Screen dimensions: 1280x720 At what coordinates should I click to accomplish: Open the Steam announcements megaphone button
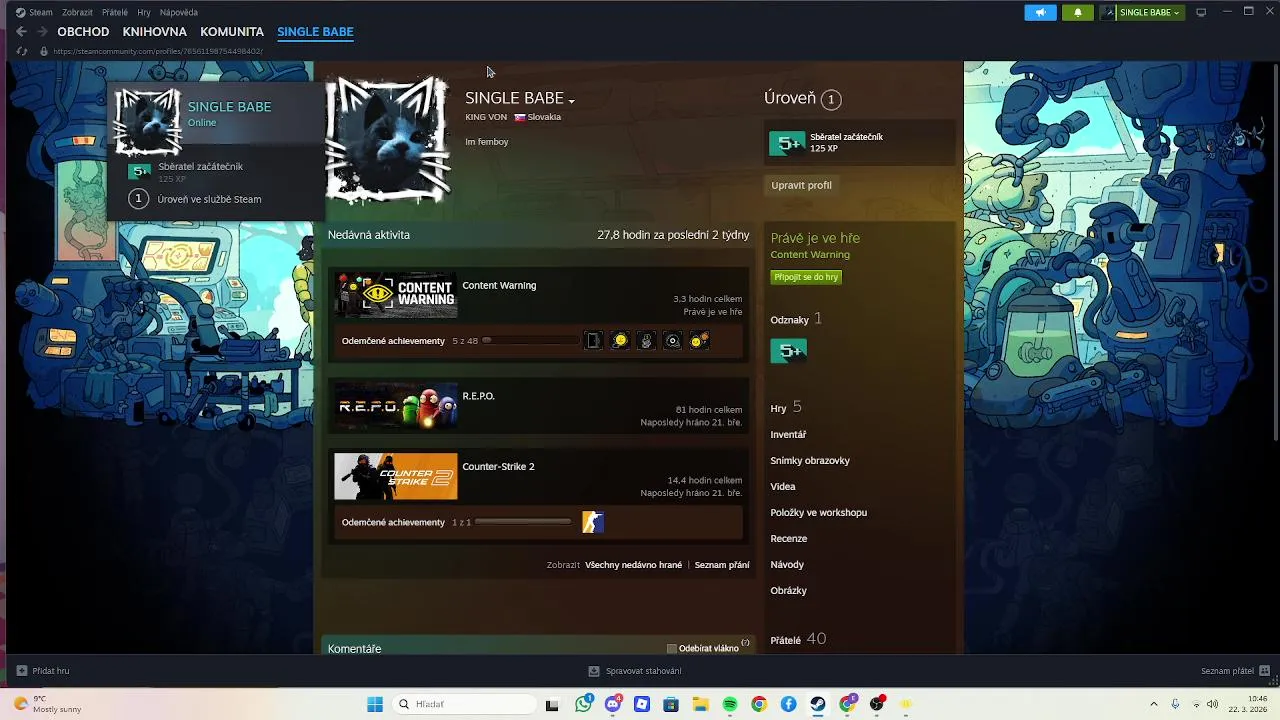point(1040,12)
